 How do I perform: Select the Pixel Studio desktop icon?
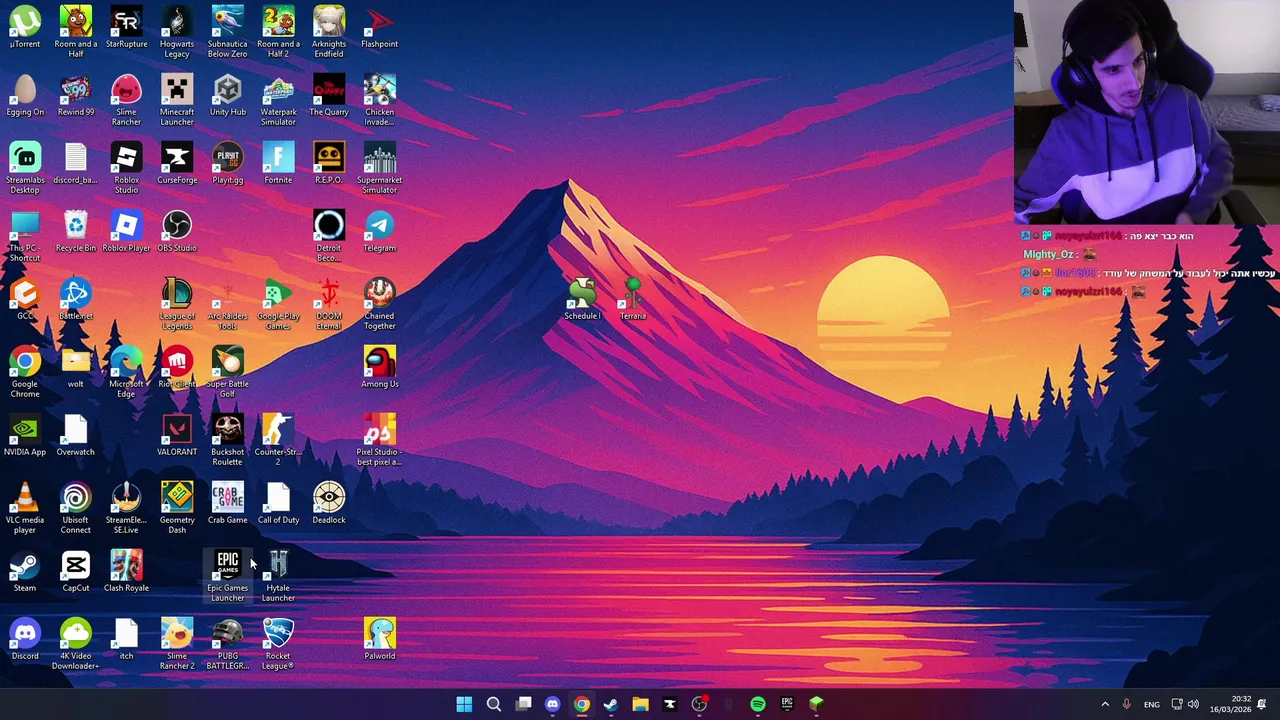379,440
